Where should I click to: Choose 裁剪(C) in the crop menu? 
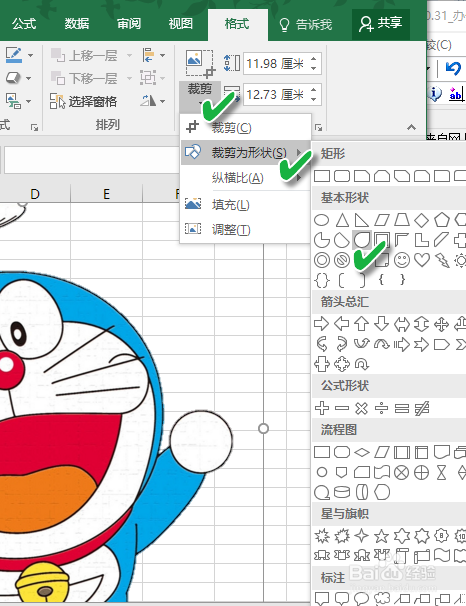point(246,127)
